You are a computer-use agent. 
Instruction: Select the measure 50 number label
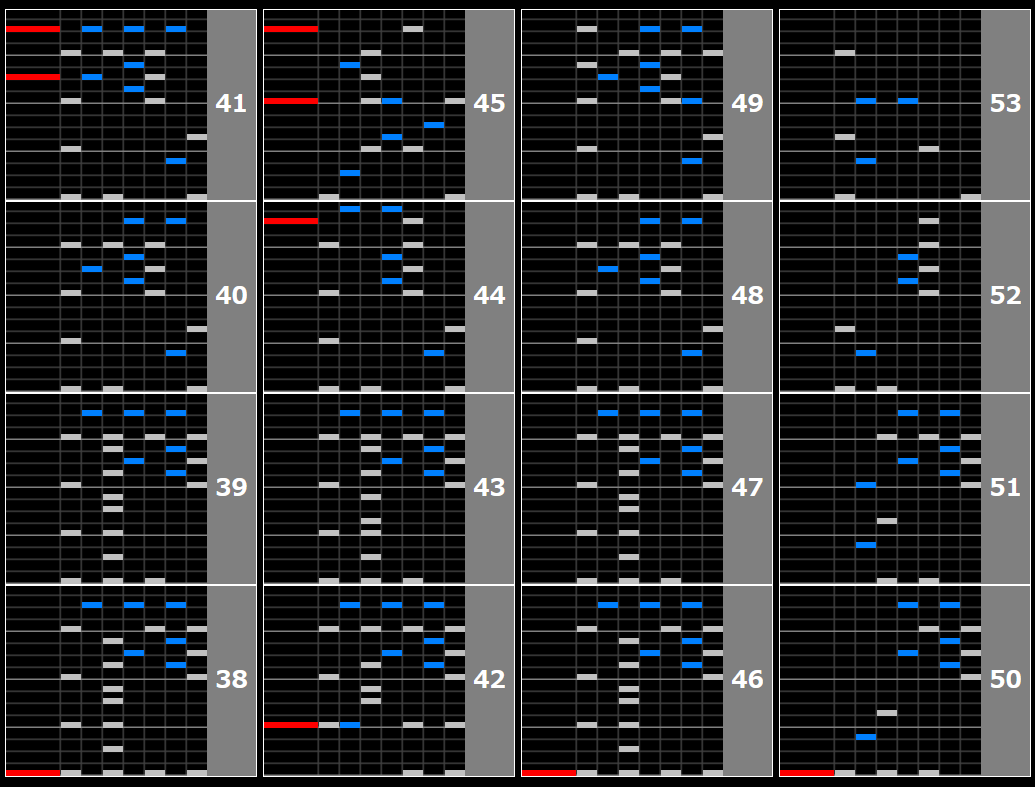point(1006,679)
